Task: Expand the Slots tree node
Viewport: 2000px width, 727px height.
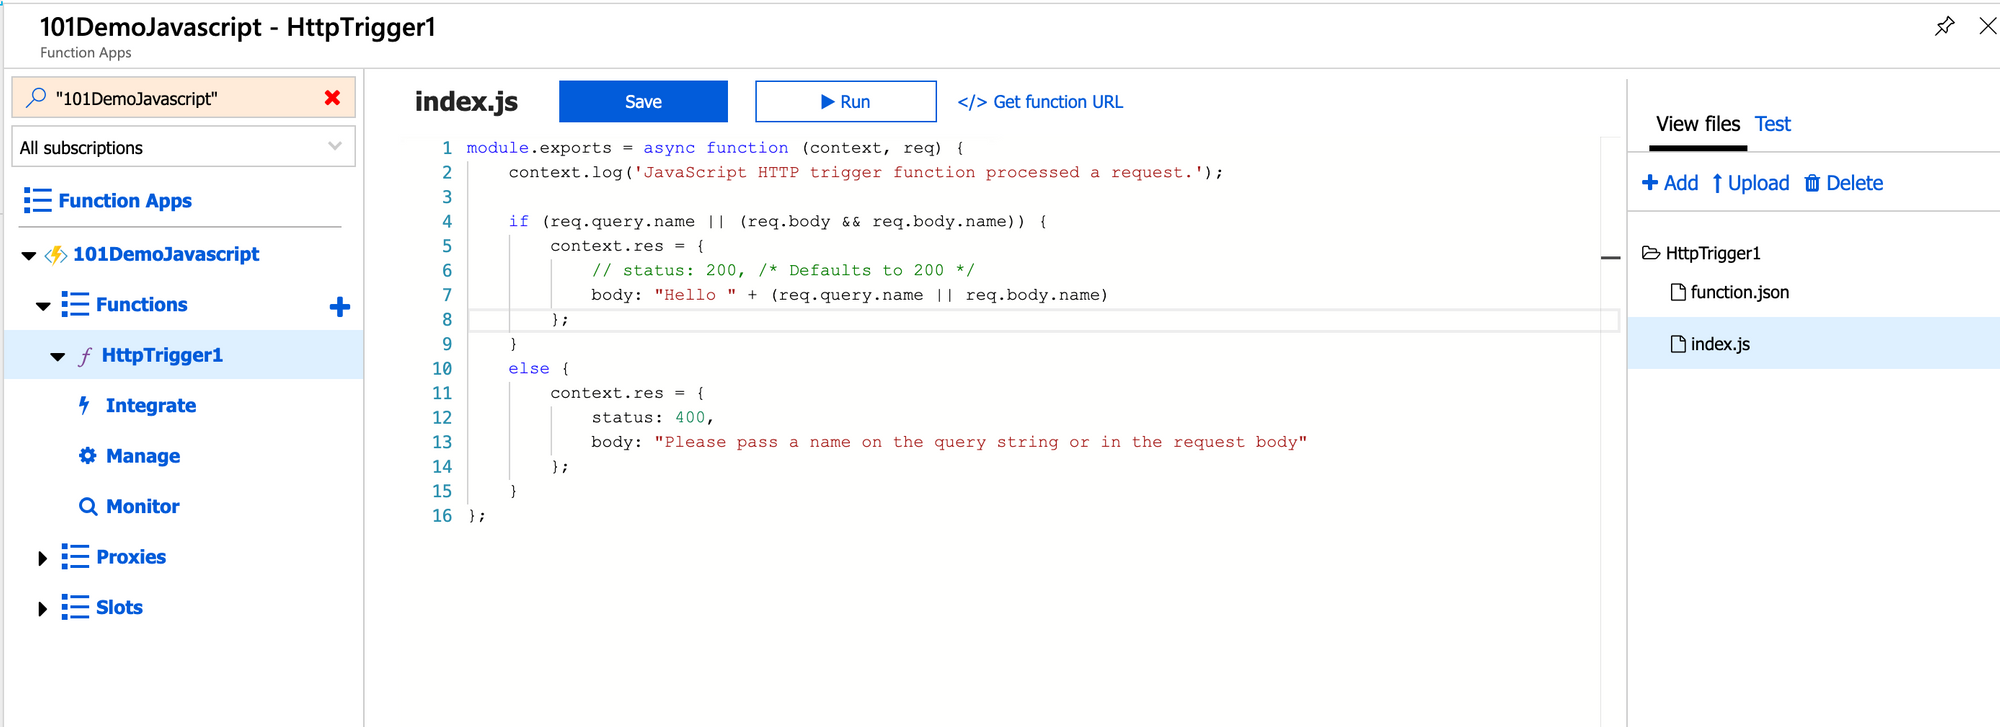Action: click(42, 608)
